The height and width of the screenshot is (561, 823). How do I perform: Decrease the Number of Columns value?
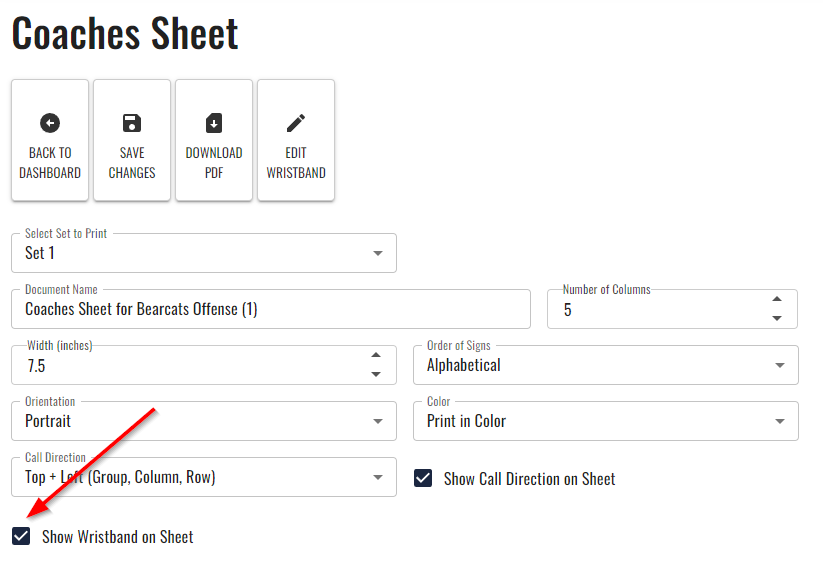pos(777,318)
